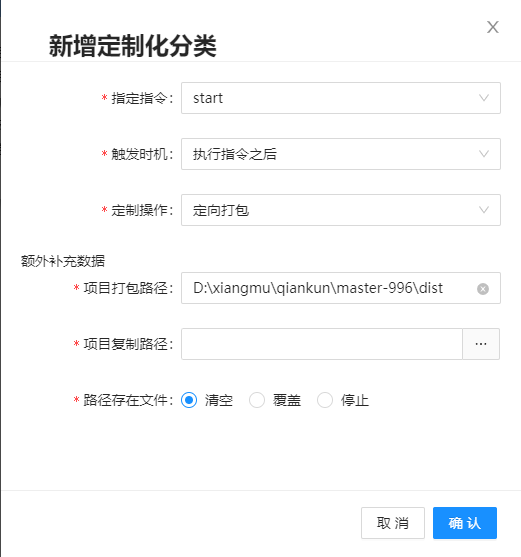Screen dimensions: 521x557
Task: Confirm with the 确认 button
Action: tap(465, 523)
